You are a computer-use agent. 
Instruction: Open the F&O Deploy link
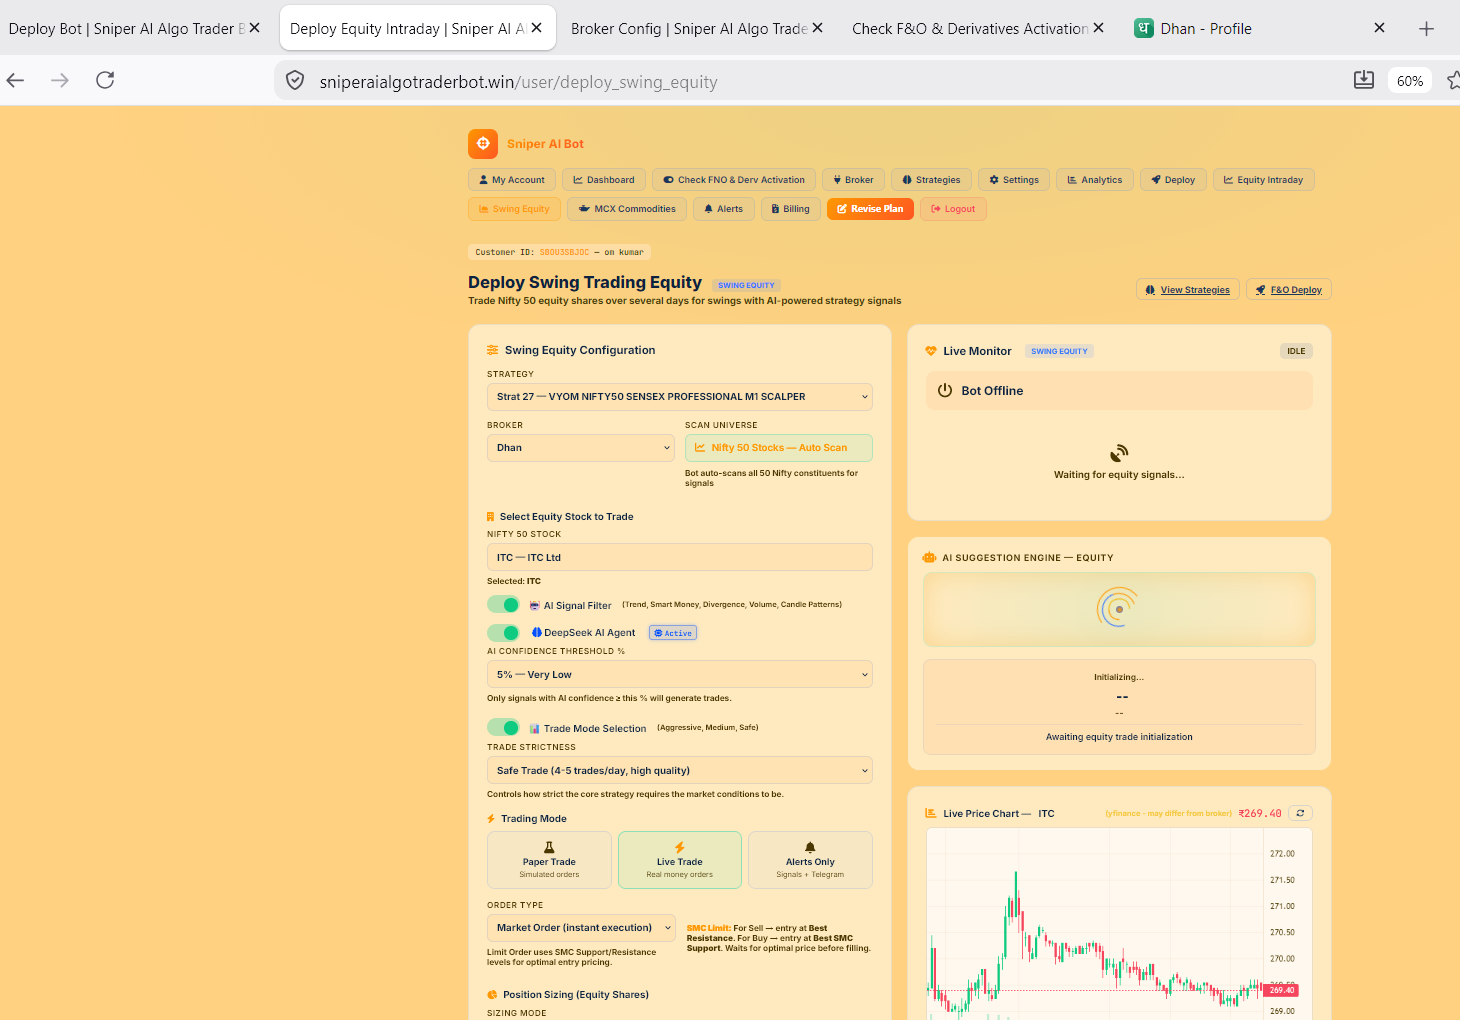(1289, 290)
